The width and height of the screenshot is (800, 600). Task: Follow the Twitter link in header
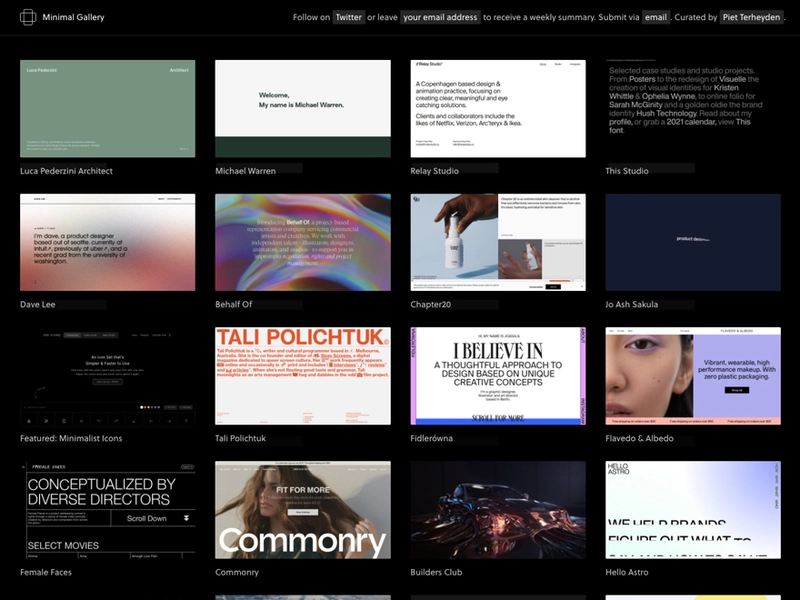coord(348,17)
